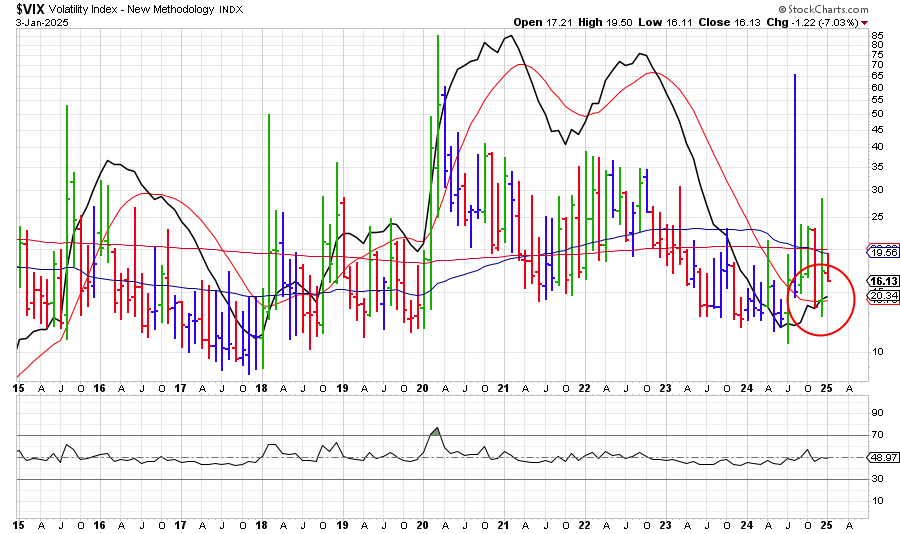This screenshot has width=900, height=534.
Task: Click the '18' year label on time axis
Action: (260, 387)
